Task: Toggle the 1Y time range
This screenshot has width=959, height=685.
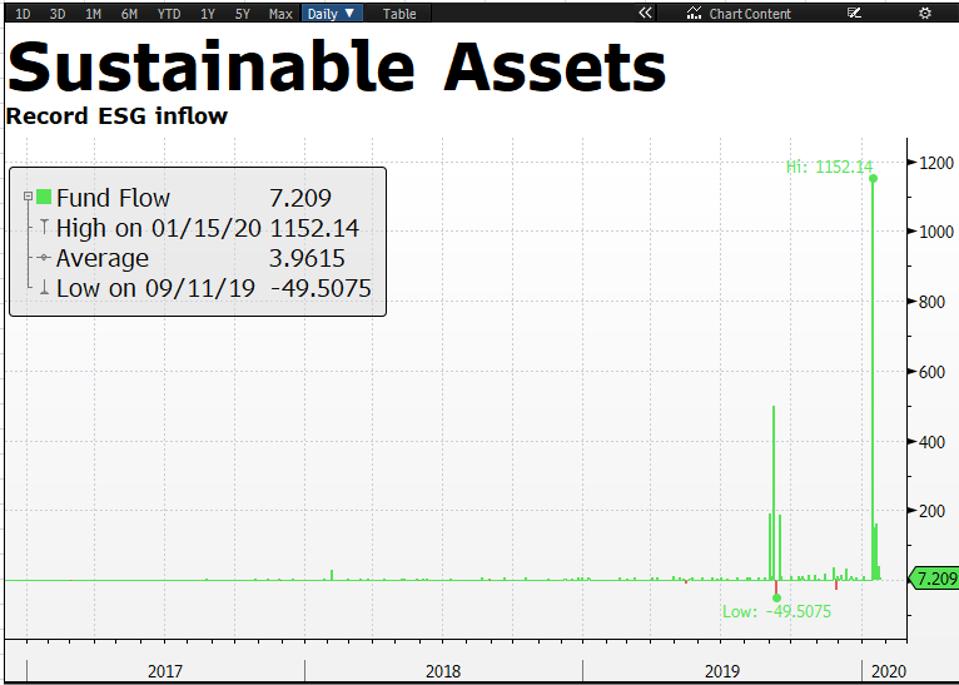Action: [x=206, y=13]
